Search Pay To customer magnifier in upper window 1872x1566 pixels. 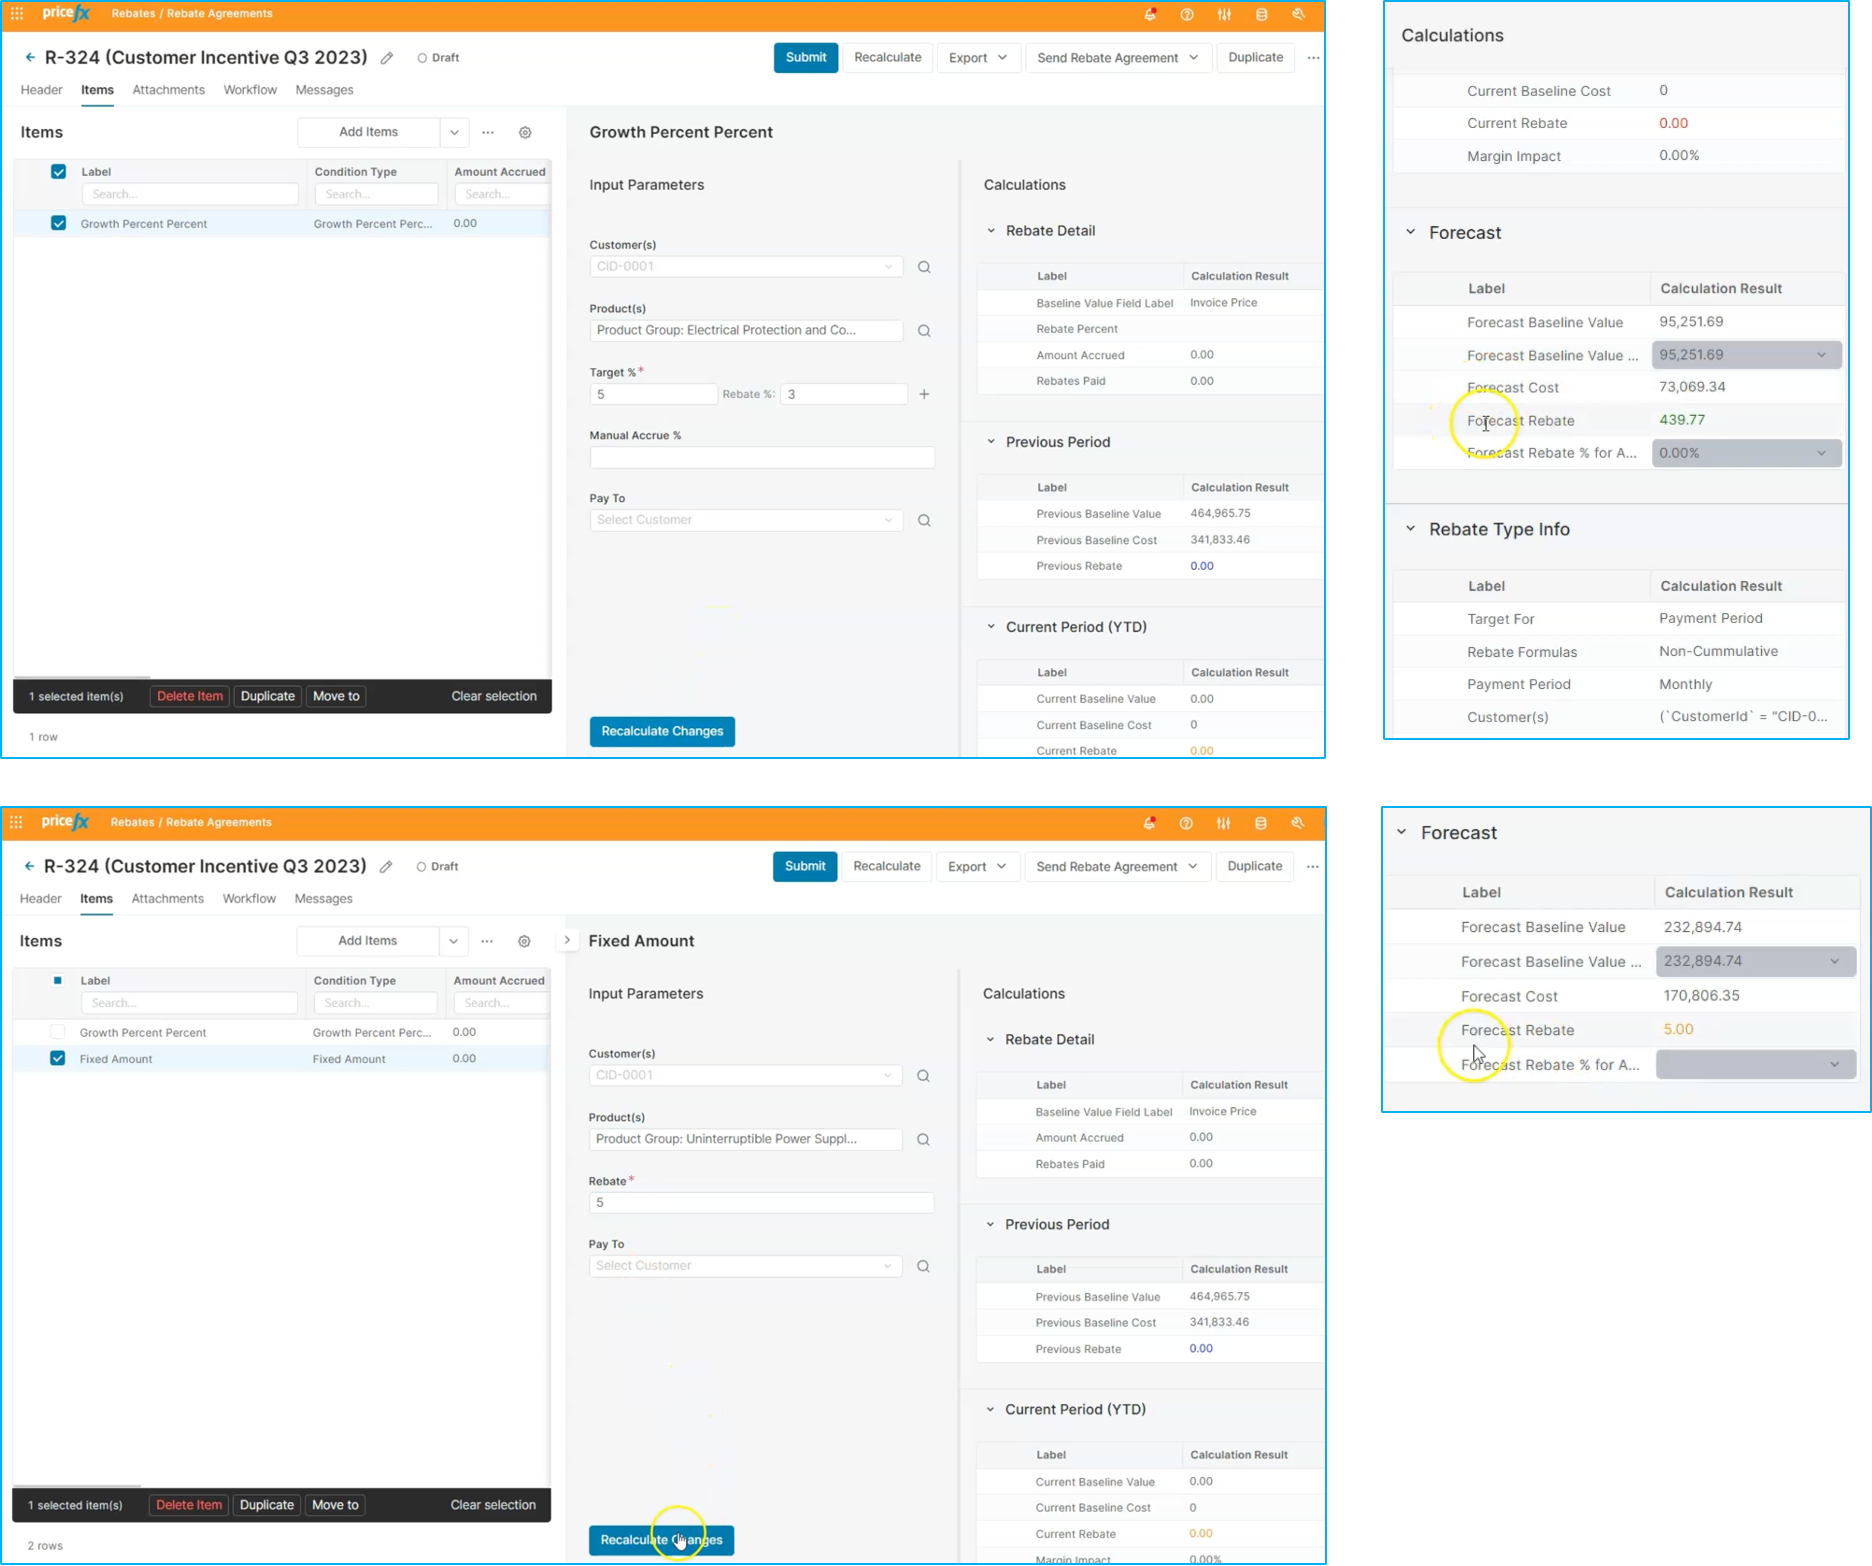coord(924,520)
